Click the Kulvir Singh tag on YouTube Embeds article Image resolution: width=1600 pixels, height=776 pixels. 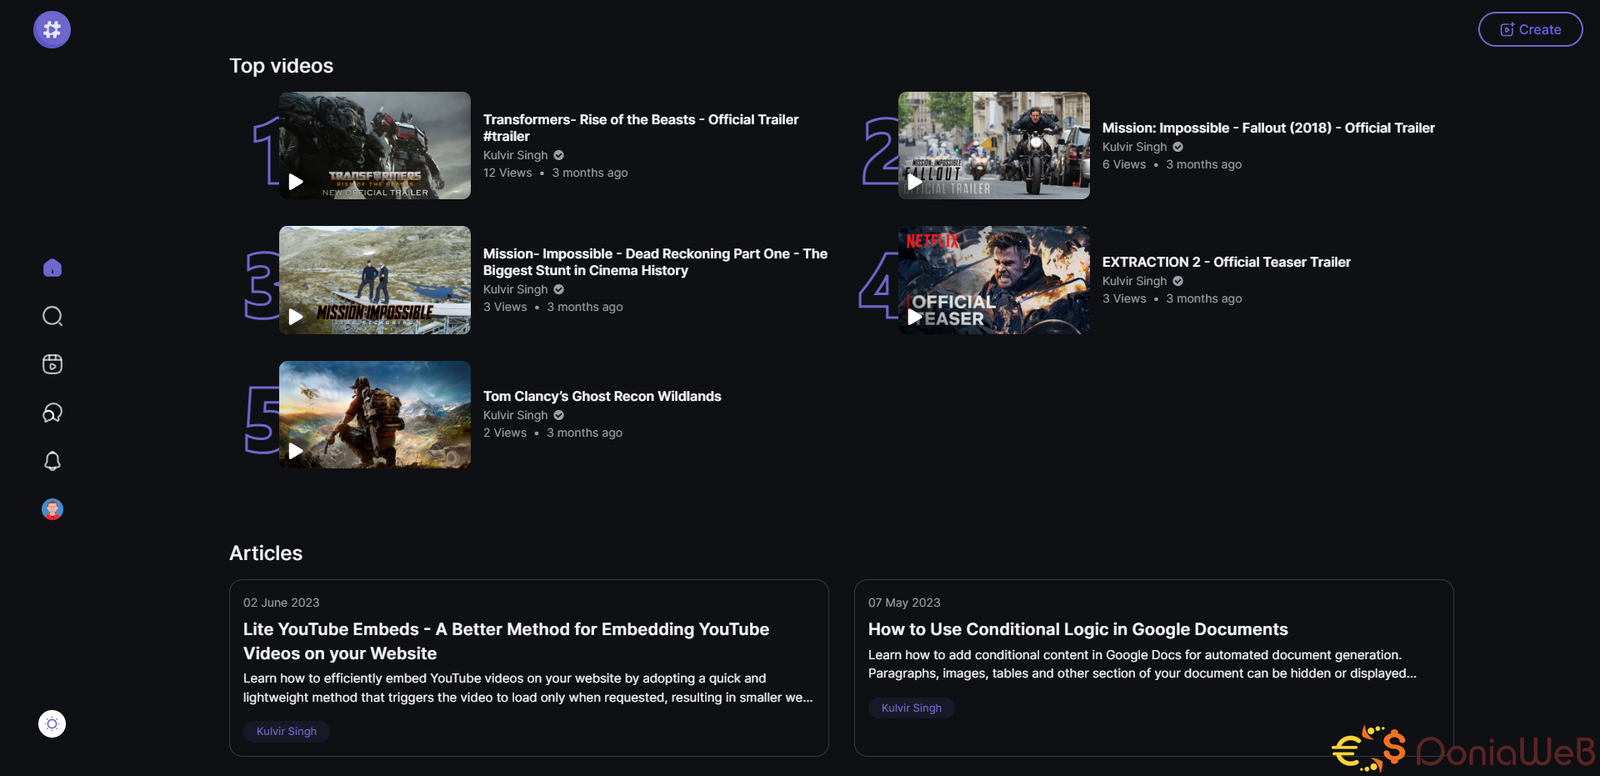[x=286, y=731]
